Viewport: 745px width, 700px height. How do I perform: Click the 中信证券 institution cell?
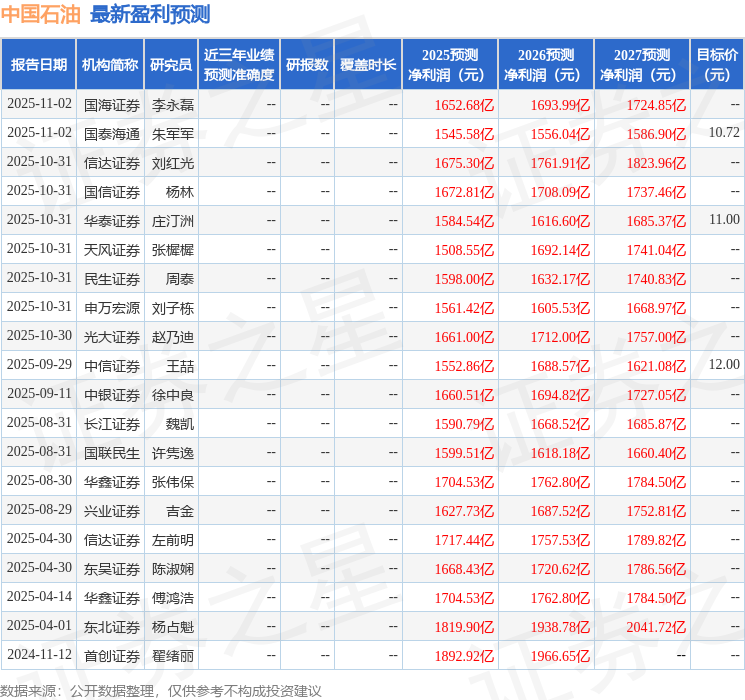coord(112,366)
